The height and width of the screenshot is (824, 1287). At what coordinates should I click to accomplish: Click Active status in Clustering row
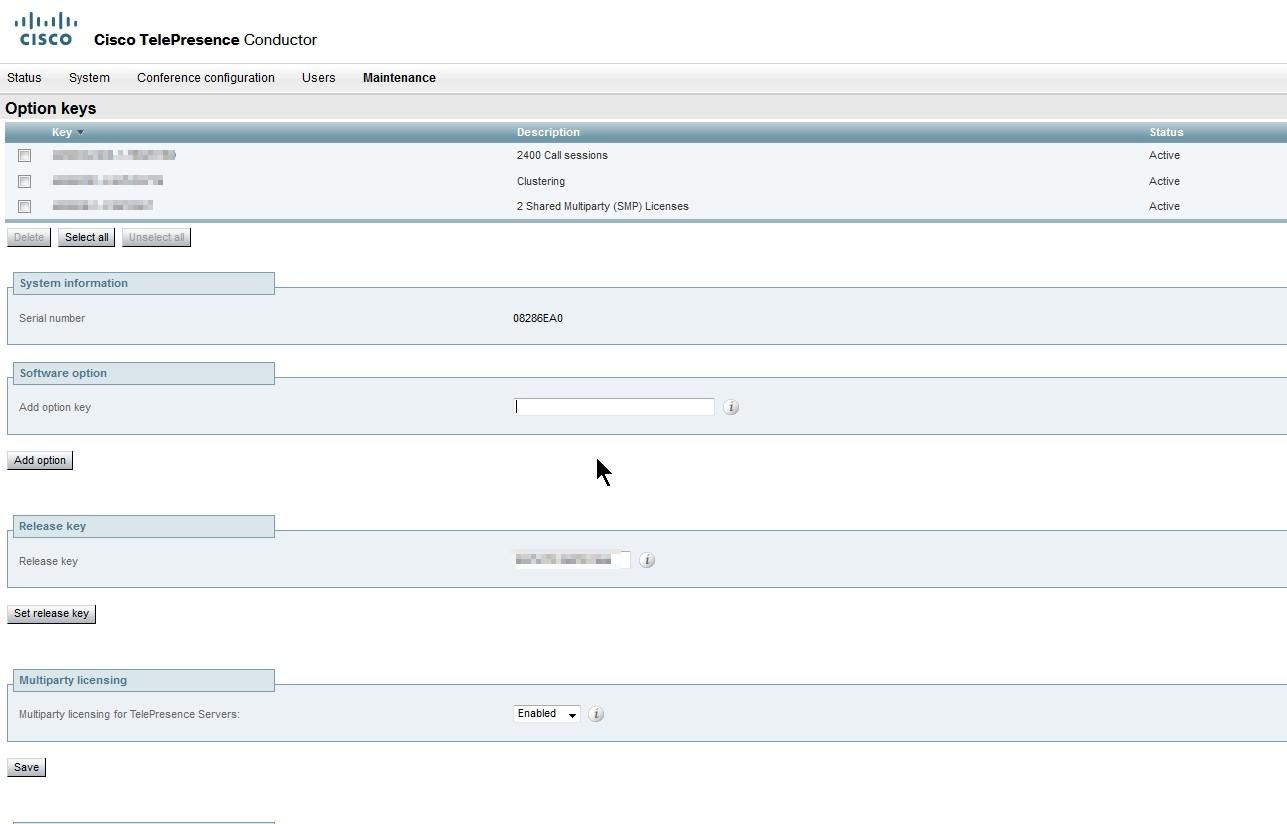tap(1164, 181)
